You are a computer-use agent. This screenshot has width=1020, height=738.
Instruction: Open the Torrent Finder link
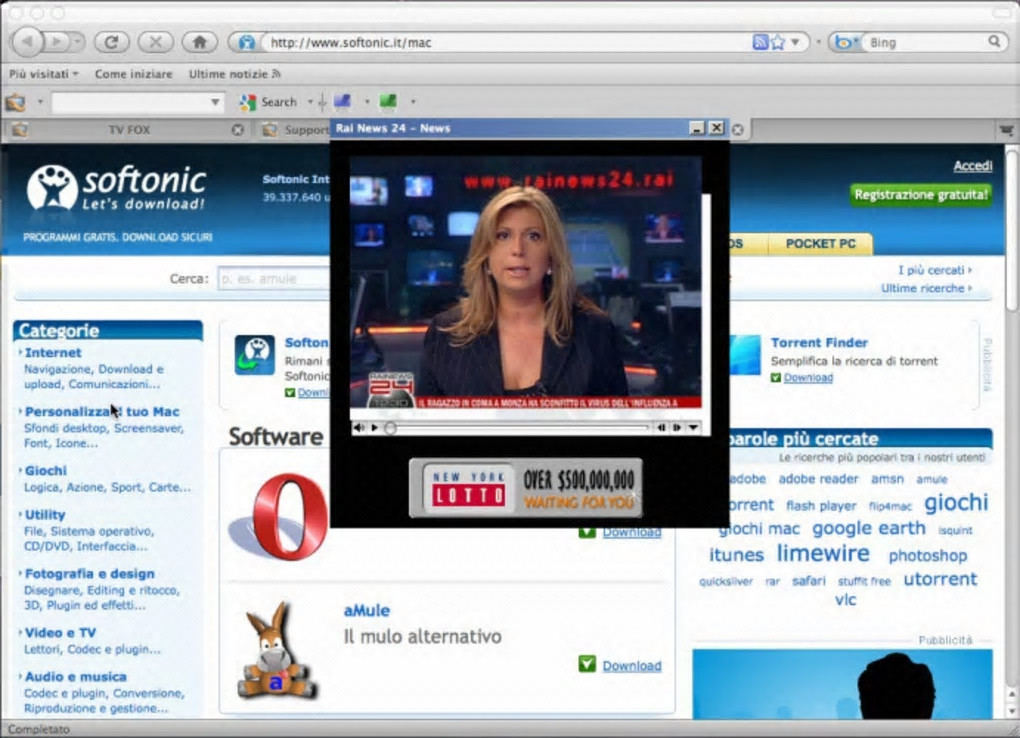point(819,342)
